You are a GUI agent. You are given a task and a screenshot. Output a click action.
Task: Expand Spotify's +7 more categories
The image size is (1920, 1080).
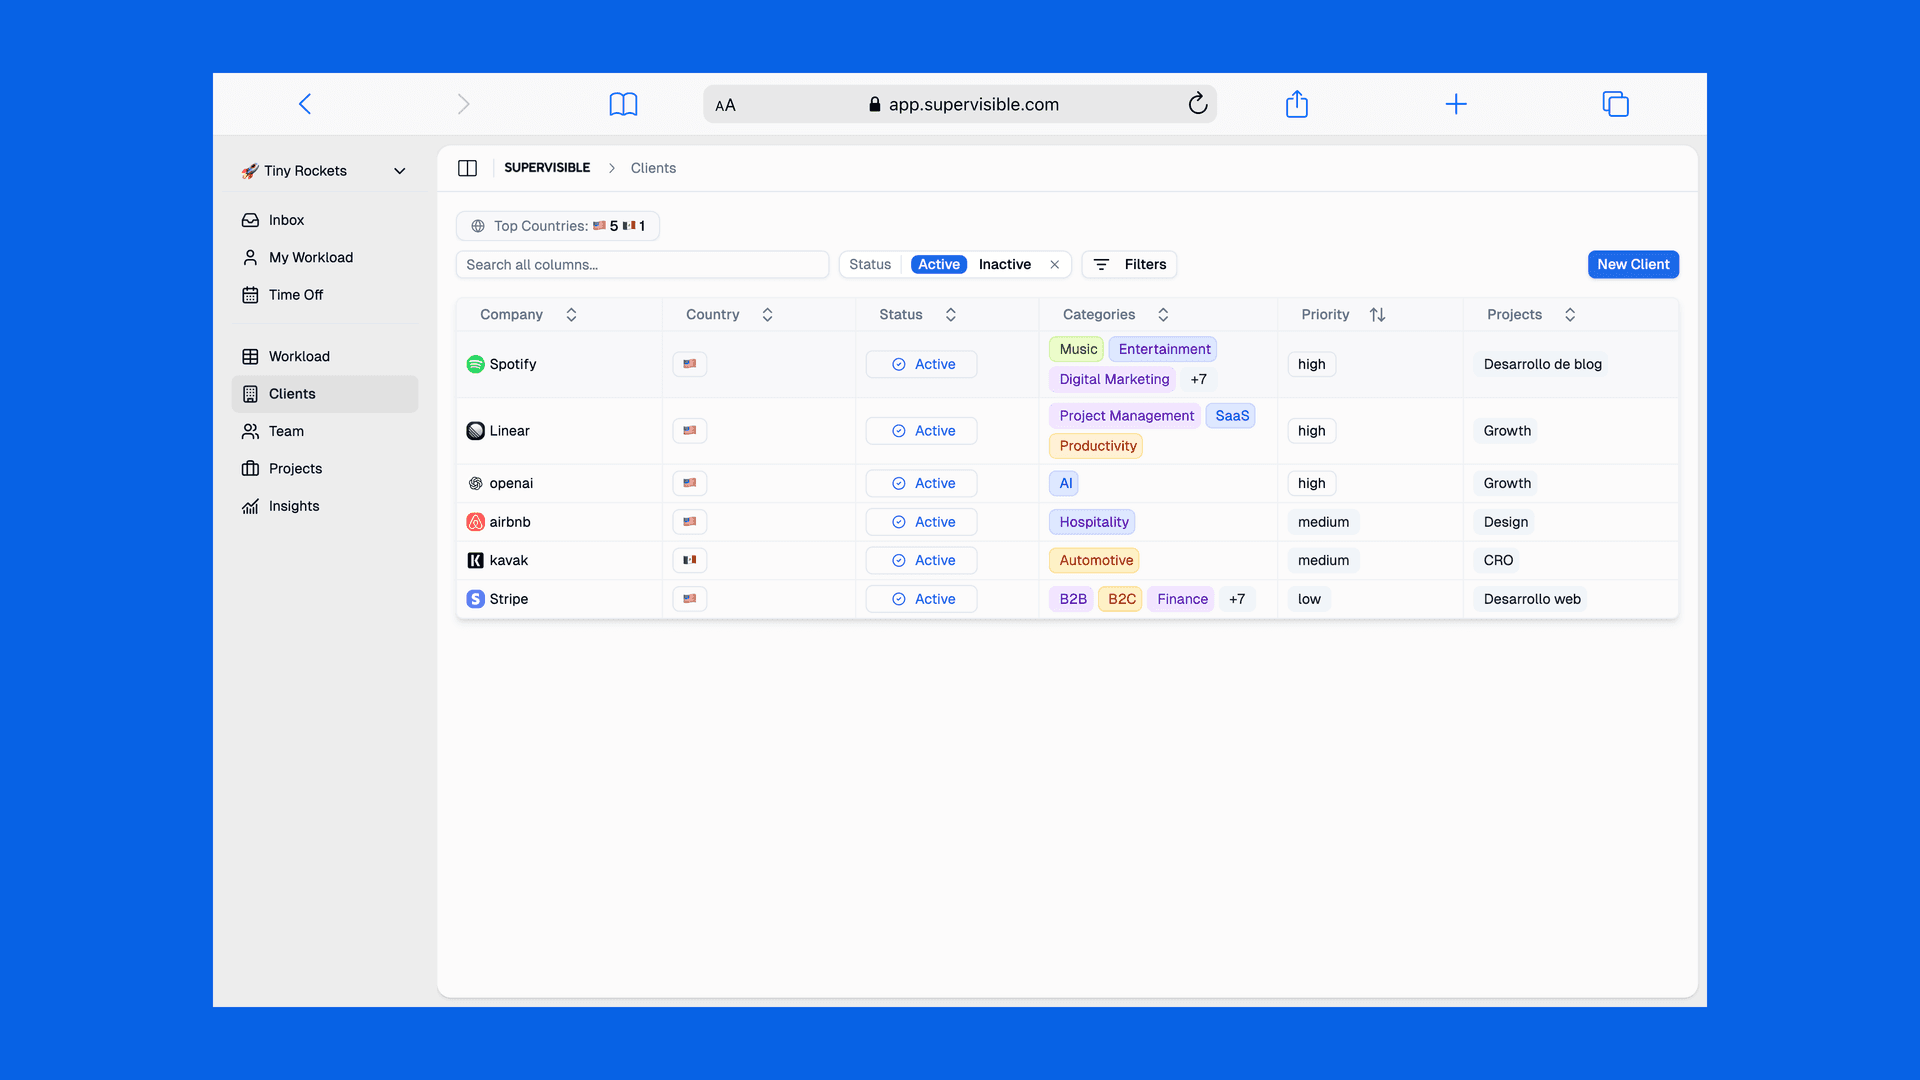(x=1198, y=379)
